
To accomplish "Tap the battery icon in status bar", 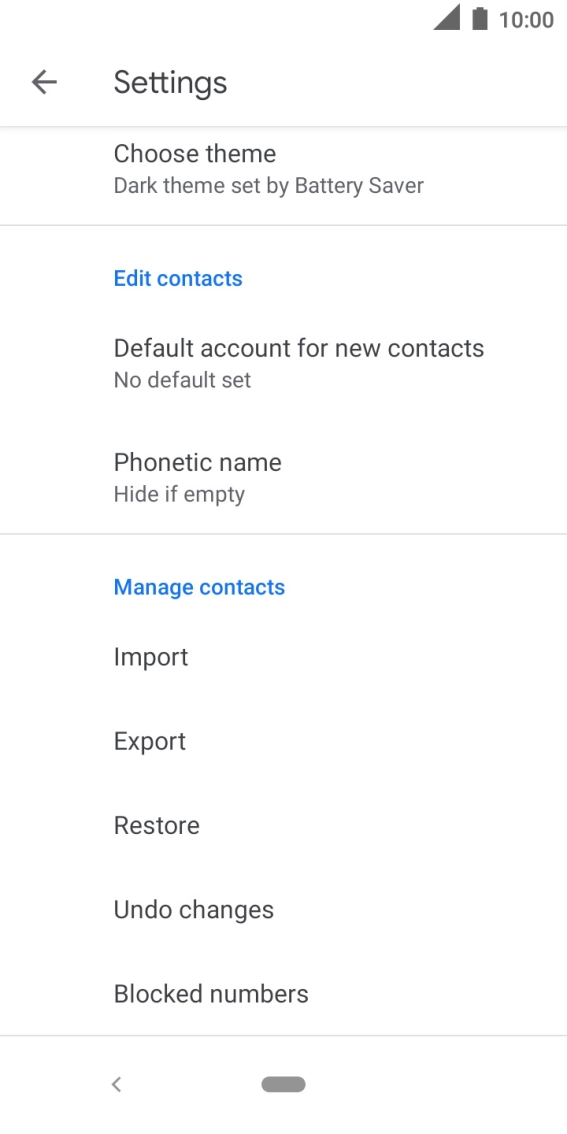I will coord(479,19).
